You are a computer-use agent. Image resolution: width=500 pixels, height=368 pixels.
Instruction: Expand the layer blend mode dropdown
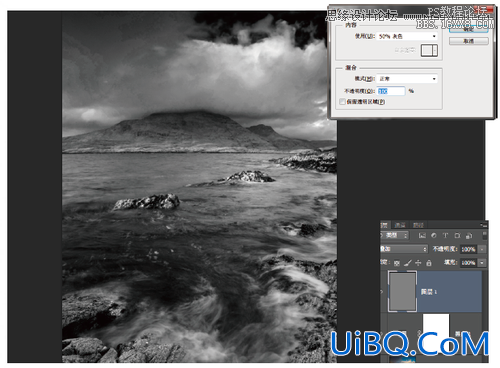coord(404,249)
